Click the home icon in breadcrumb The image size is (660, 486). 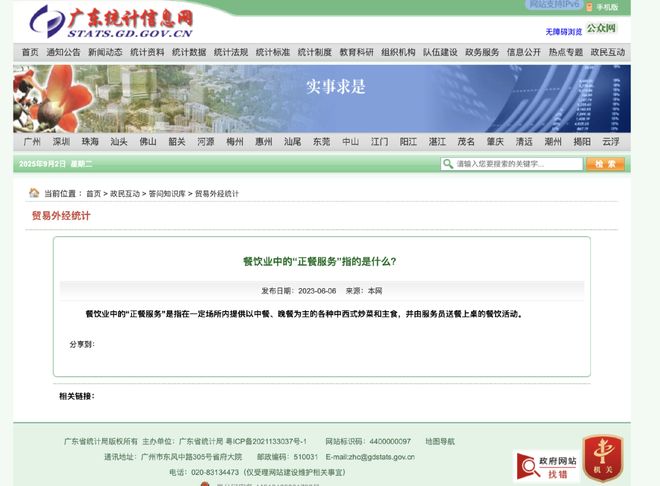tap(34, 193)
